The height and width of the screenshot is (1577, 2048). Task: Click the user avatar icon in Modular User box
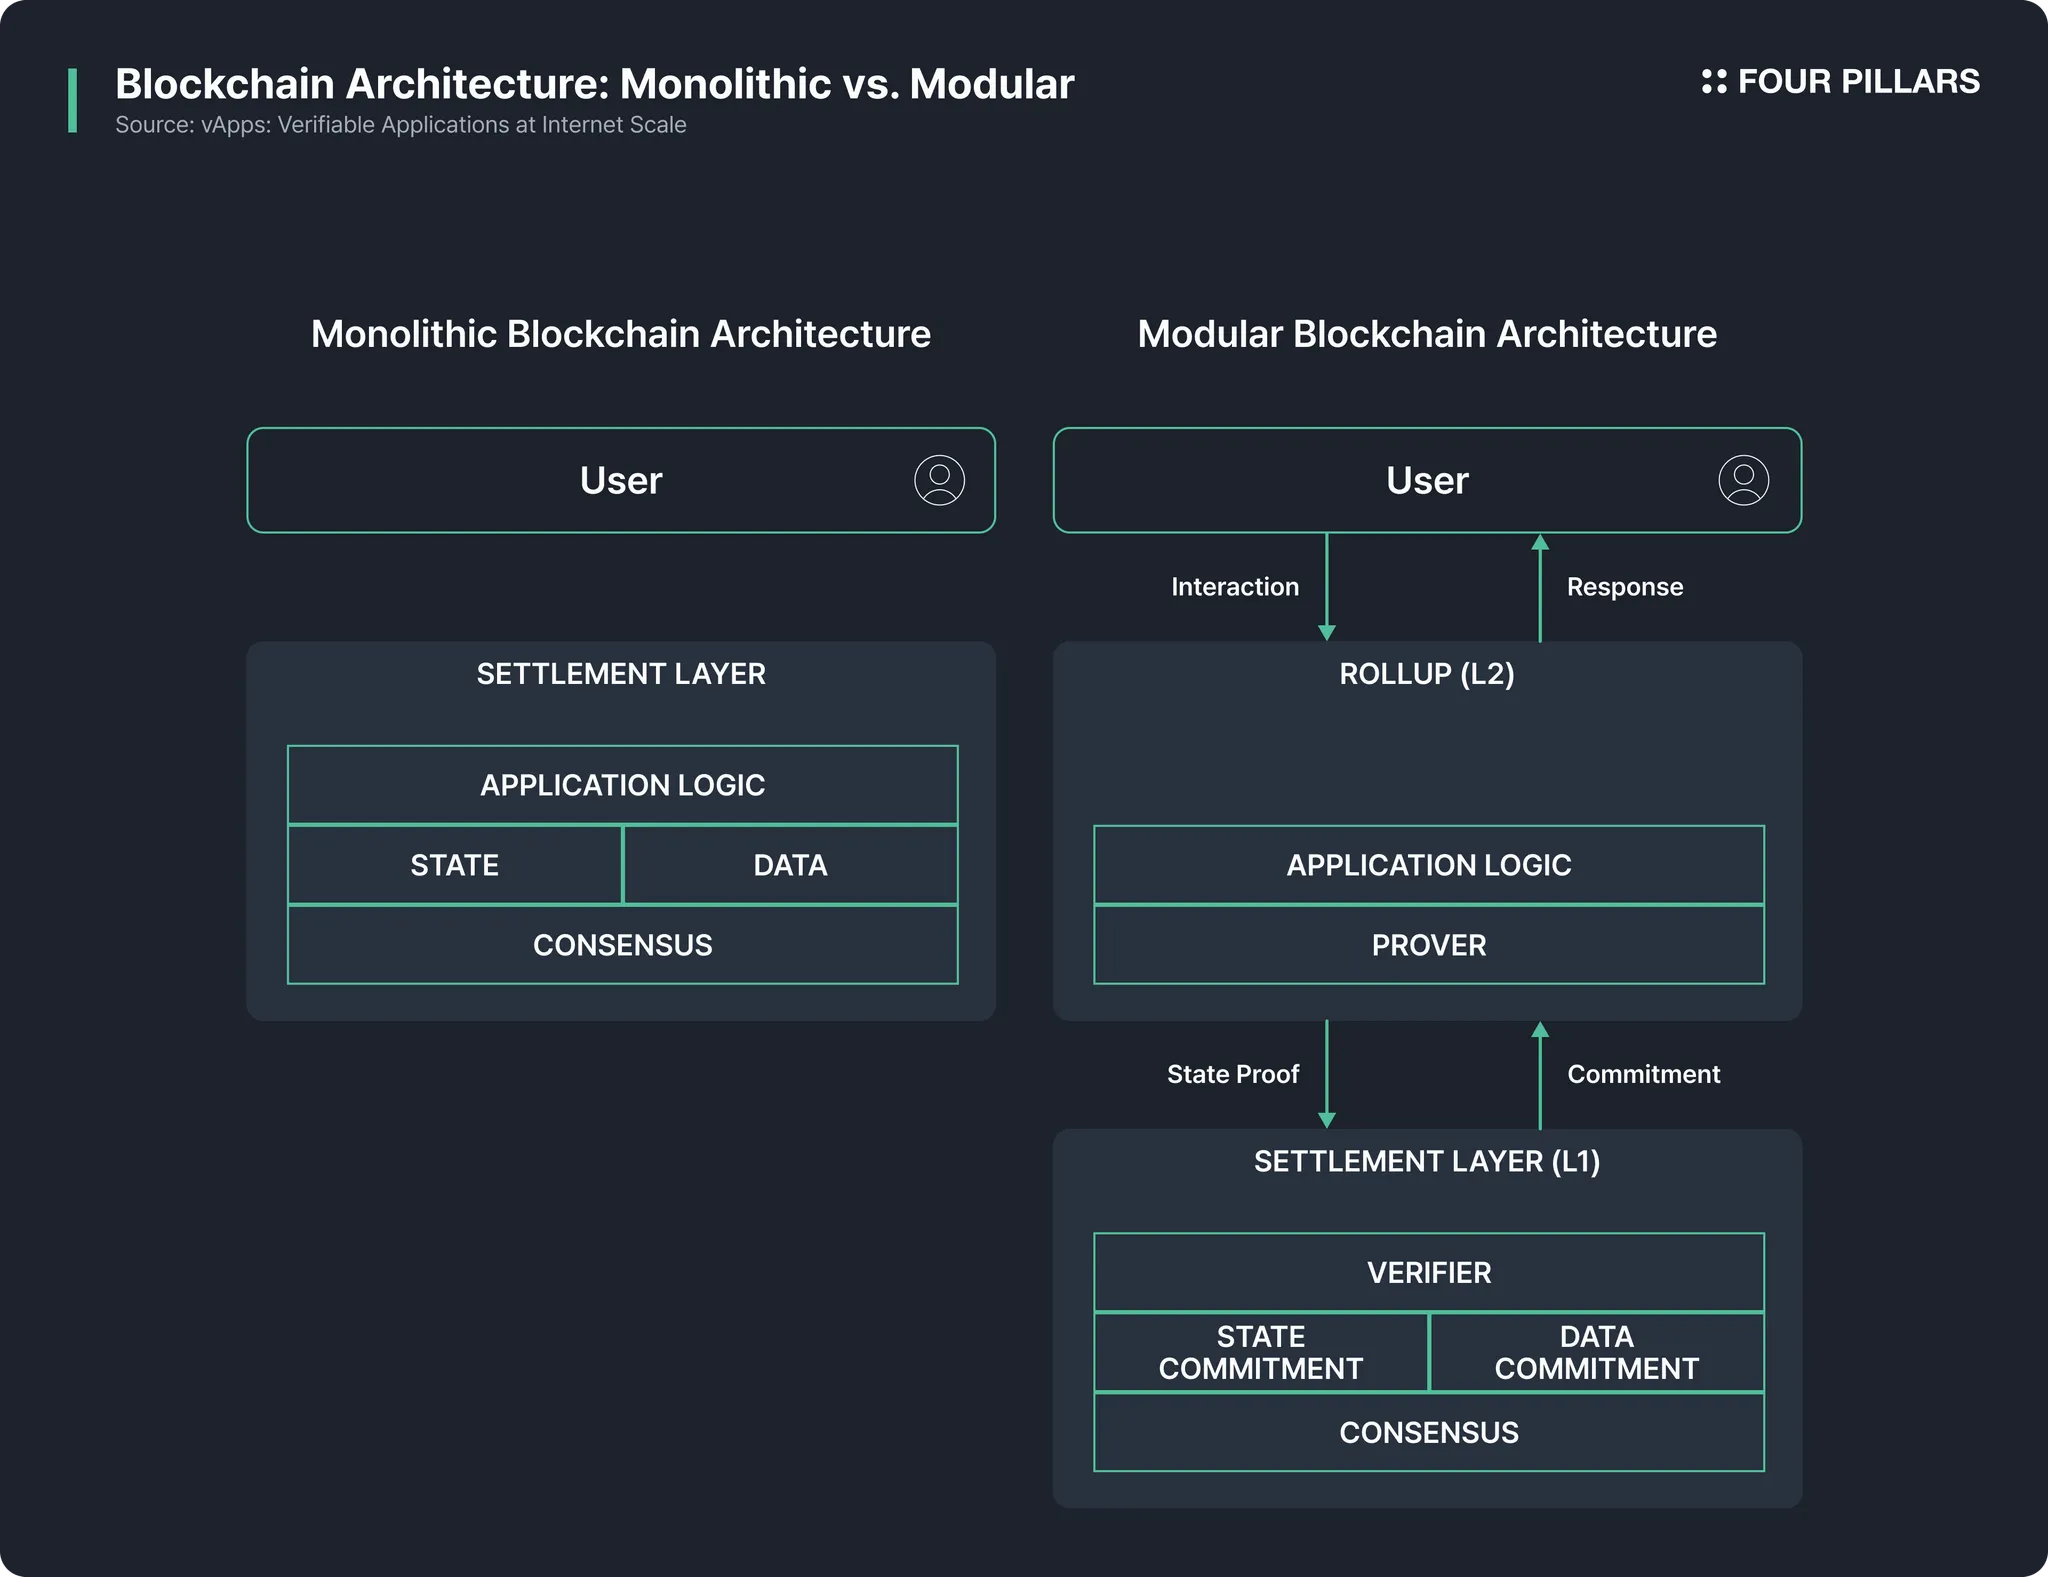coord(1743,481)
